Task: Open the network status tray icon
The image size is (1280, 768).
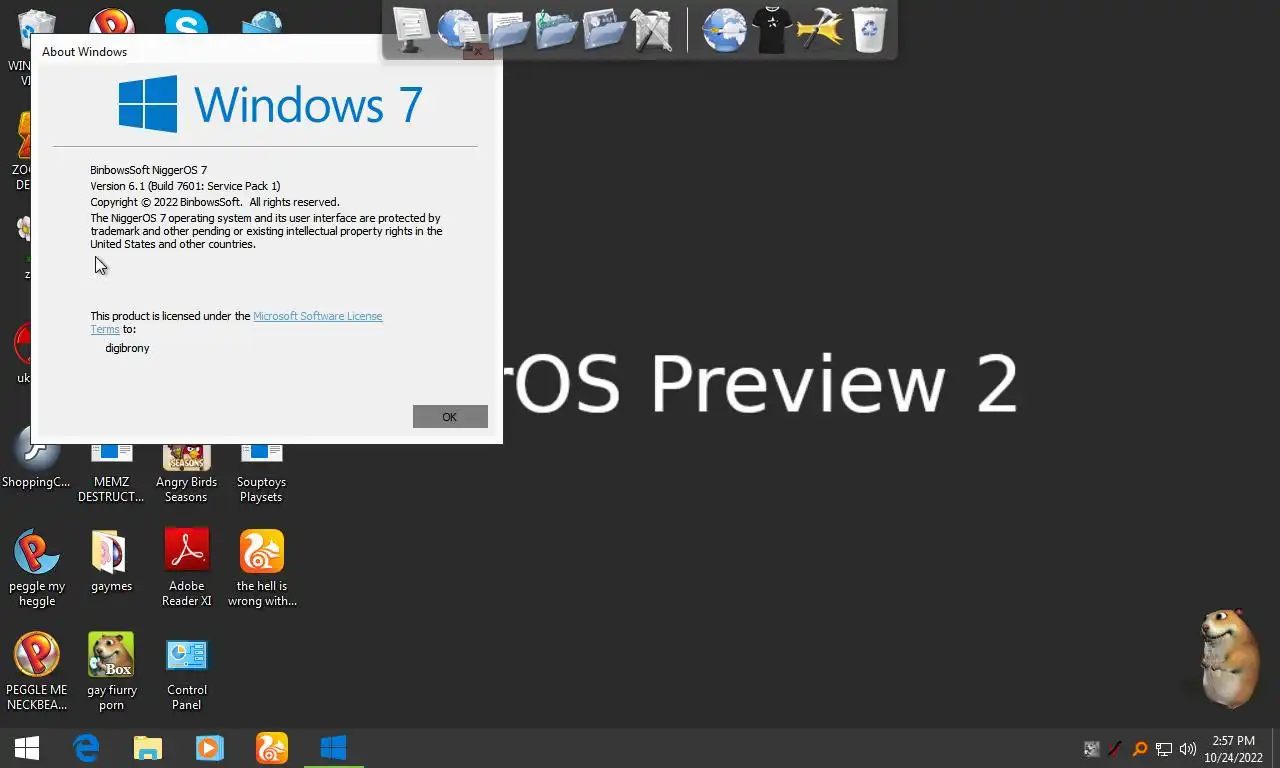Action: click(1164, 748)
